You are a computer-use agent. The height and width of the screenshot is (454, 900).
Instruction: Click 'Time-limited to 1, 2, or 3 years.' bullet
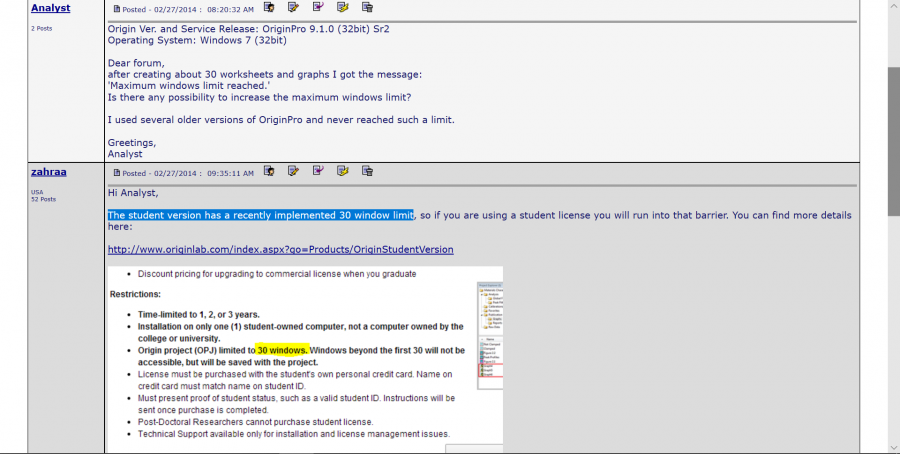199,315
